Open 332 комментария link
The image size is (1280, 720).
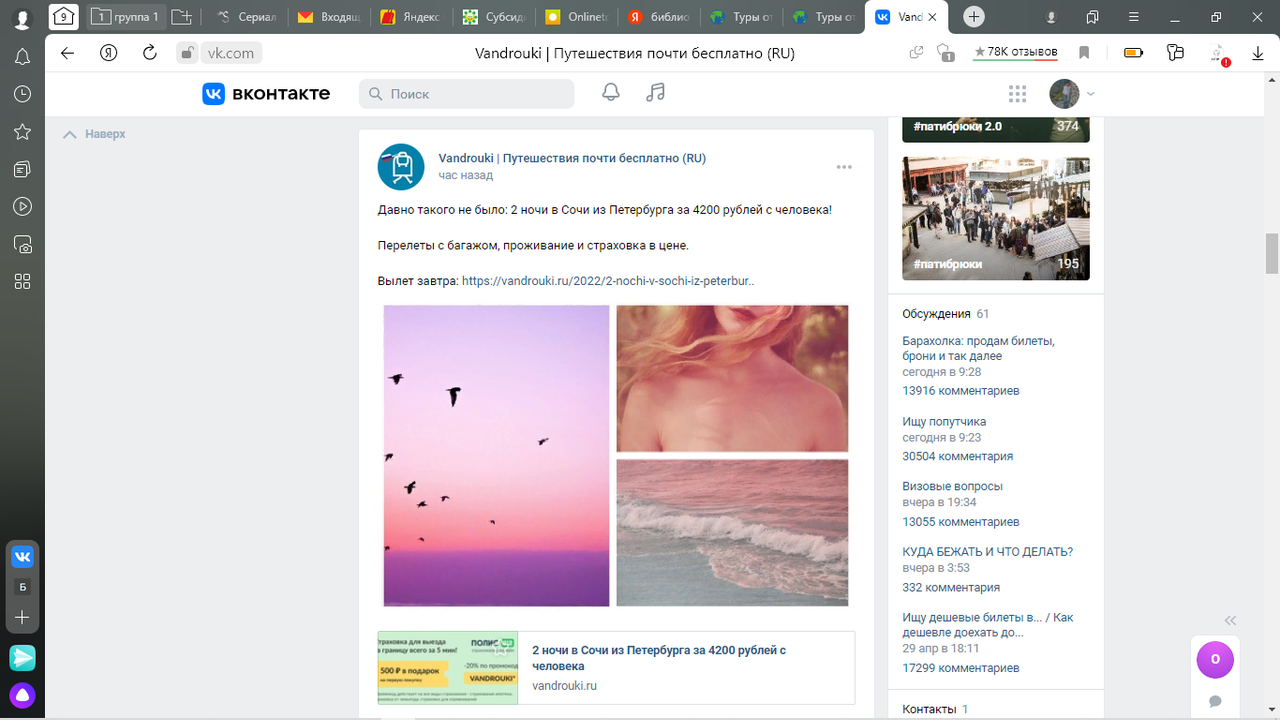(x=951, y=588)
